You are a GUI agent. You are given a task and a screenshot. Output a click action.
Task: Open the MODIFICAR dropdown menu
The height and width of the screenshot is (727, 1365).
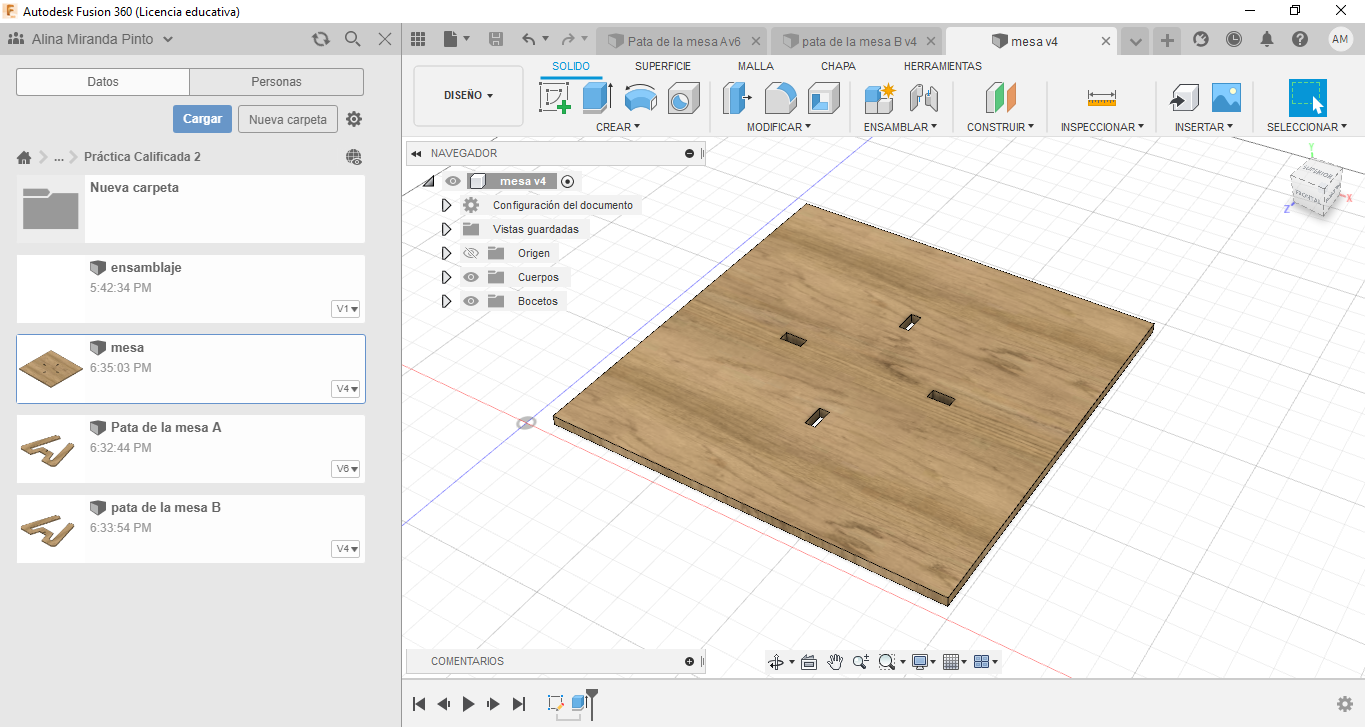coord(779,127)
